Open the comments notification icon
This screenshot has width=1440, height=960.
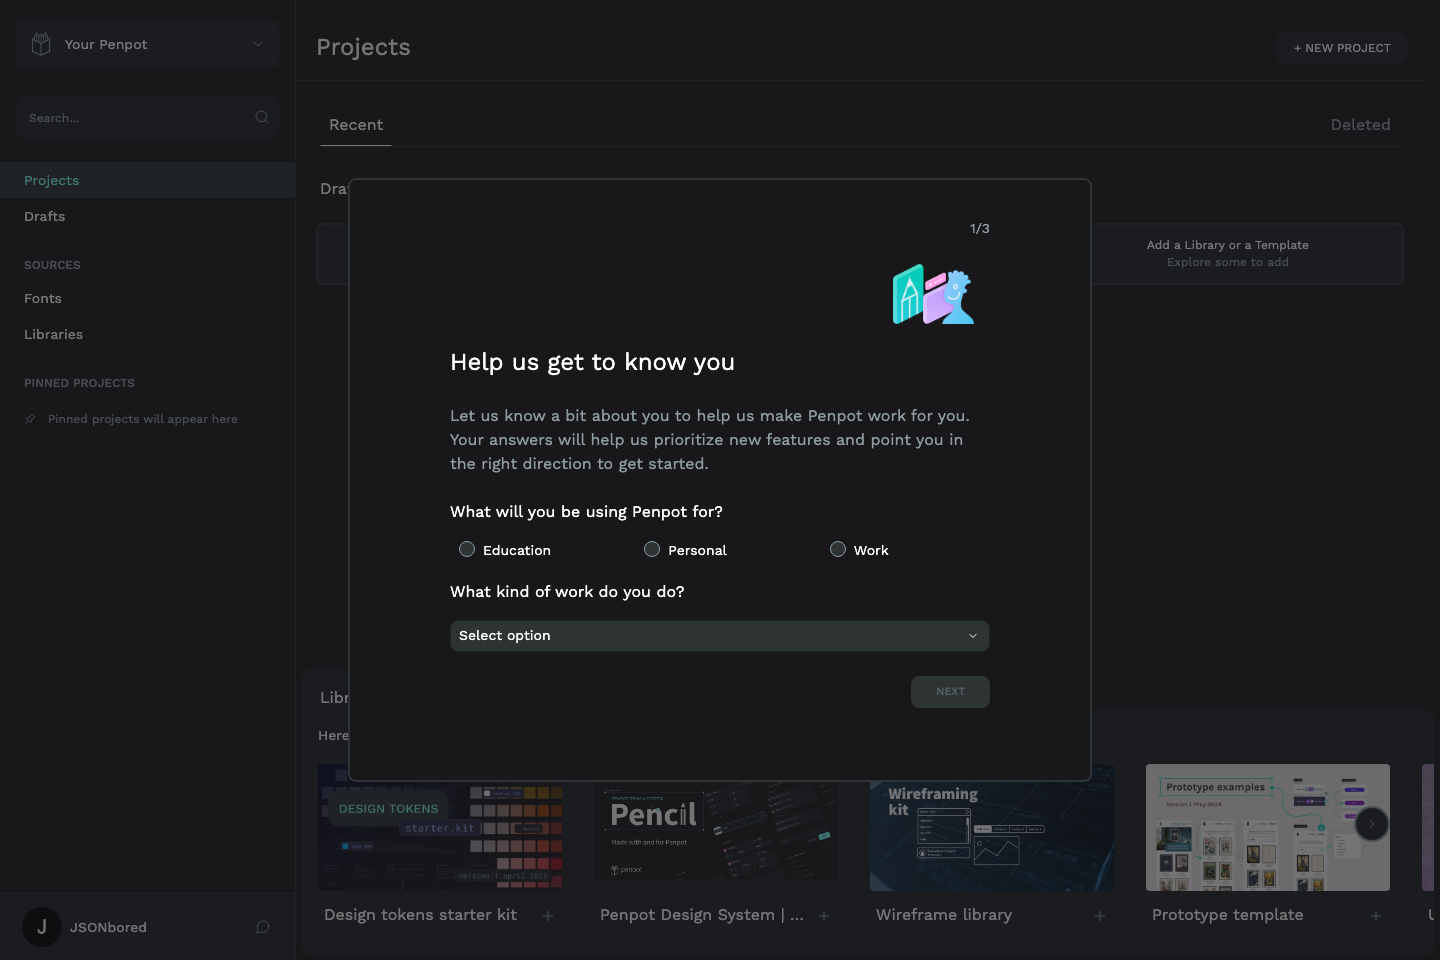tap(263, 927)
